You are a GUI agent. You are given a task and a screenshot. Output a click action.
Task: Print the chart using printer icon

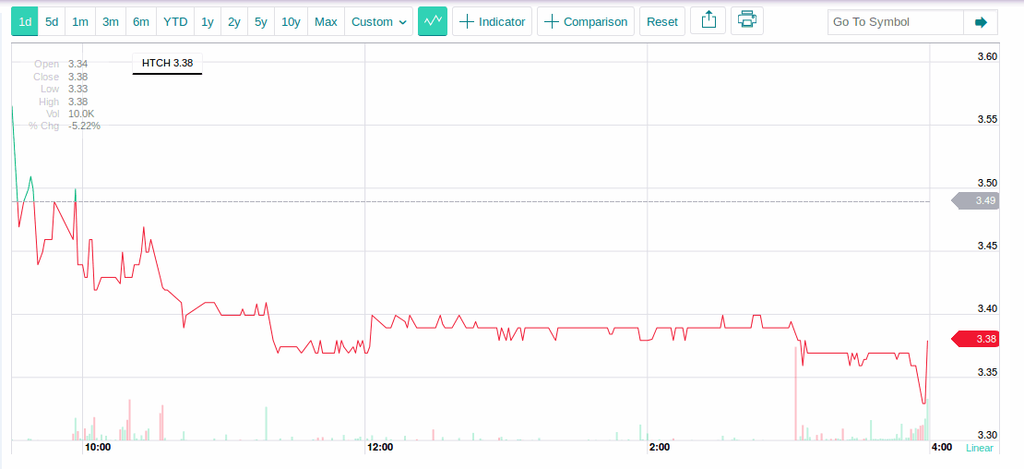click(x=747, y=22)
